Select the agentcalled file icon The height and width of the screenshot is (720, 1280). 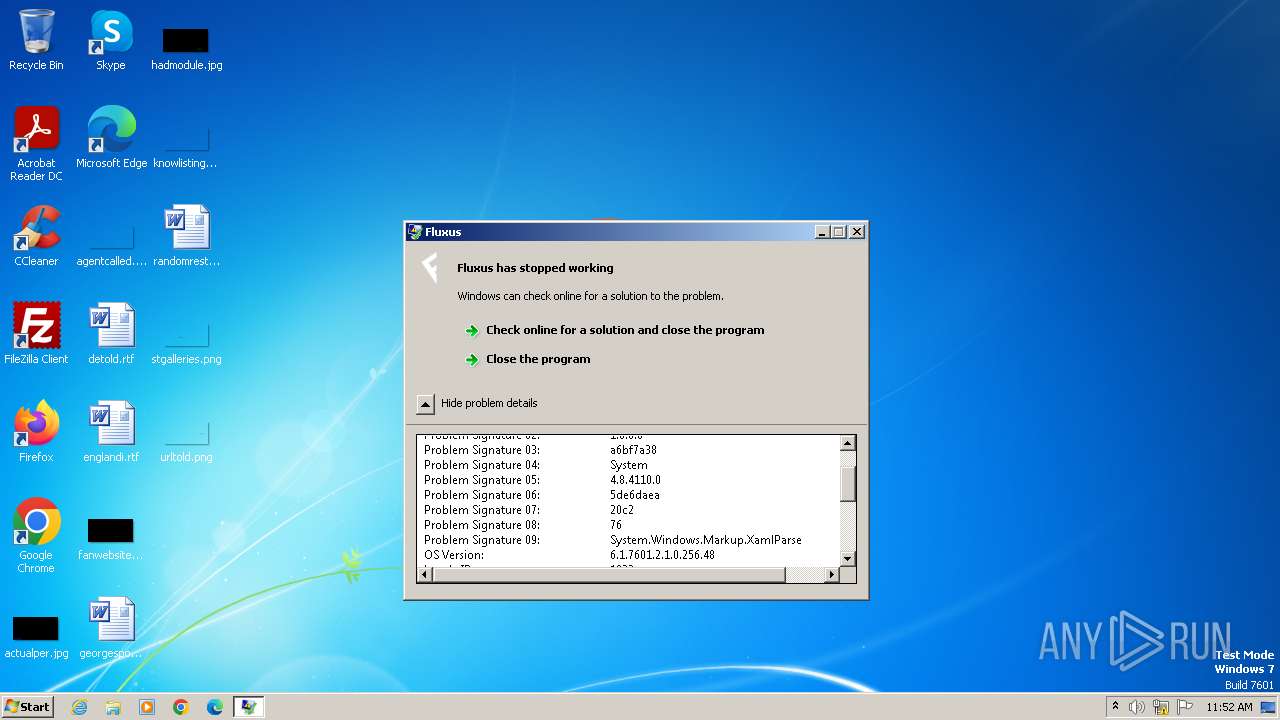111,246
